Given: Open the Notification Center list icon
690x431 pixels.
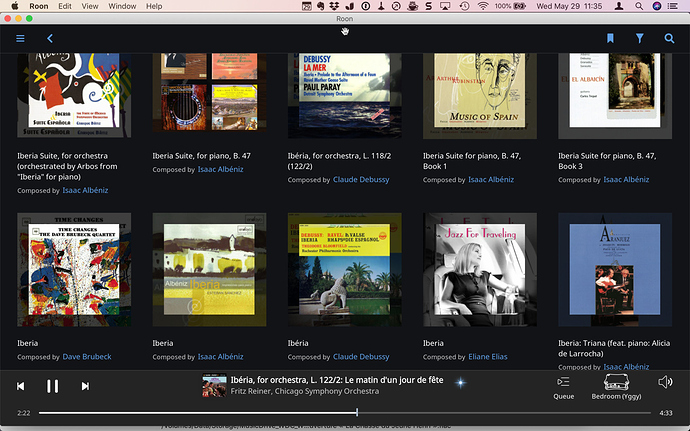Looking at the screenshot, I should (672, 6).
